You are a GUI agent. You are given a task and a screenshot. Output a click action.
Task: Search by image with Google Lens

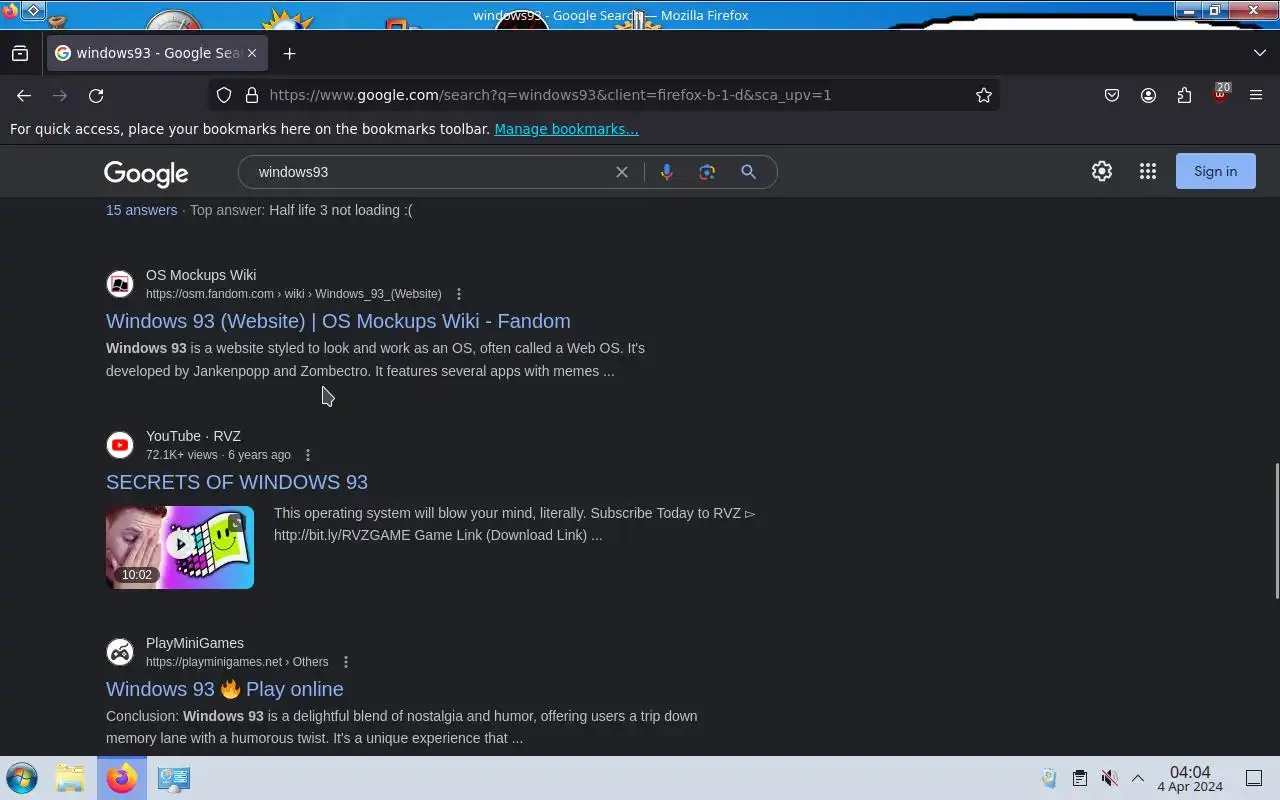[x=707, y=172]
